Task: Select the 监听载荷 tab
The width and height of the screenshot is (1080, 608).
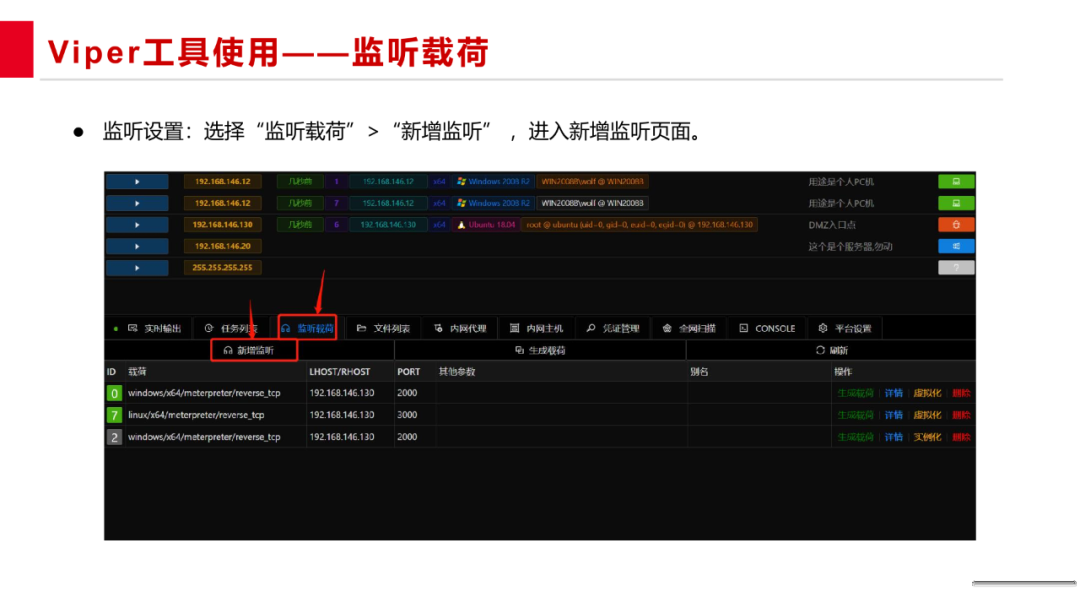Action: point(308,328)
